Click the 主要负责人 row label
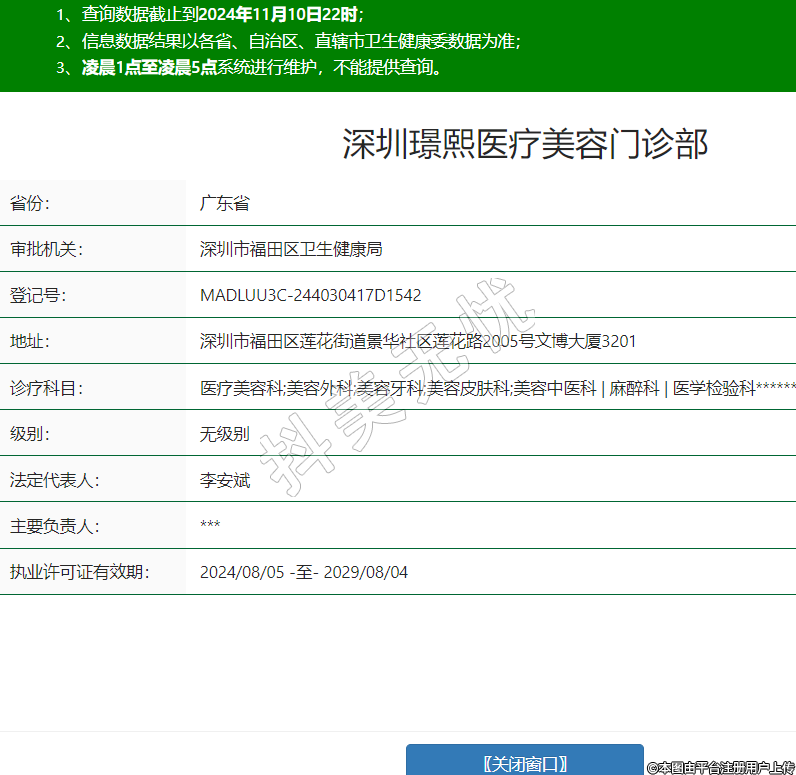 [x=54, y=526]
